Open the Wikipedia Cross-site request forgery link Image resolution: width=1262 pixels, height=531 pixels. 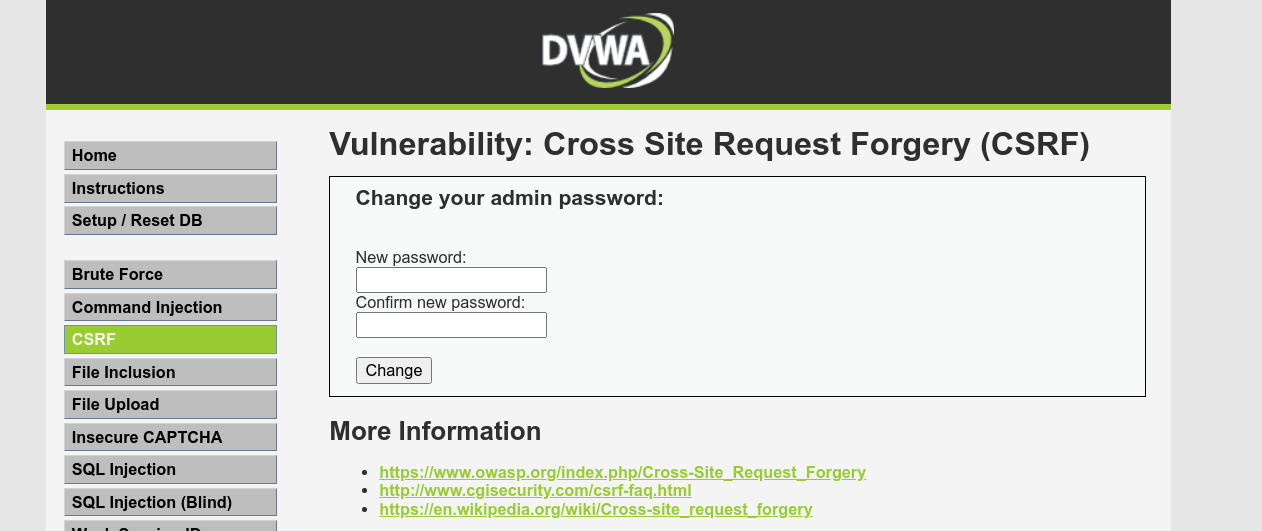pyautogui.click(x=596, y=510)
